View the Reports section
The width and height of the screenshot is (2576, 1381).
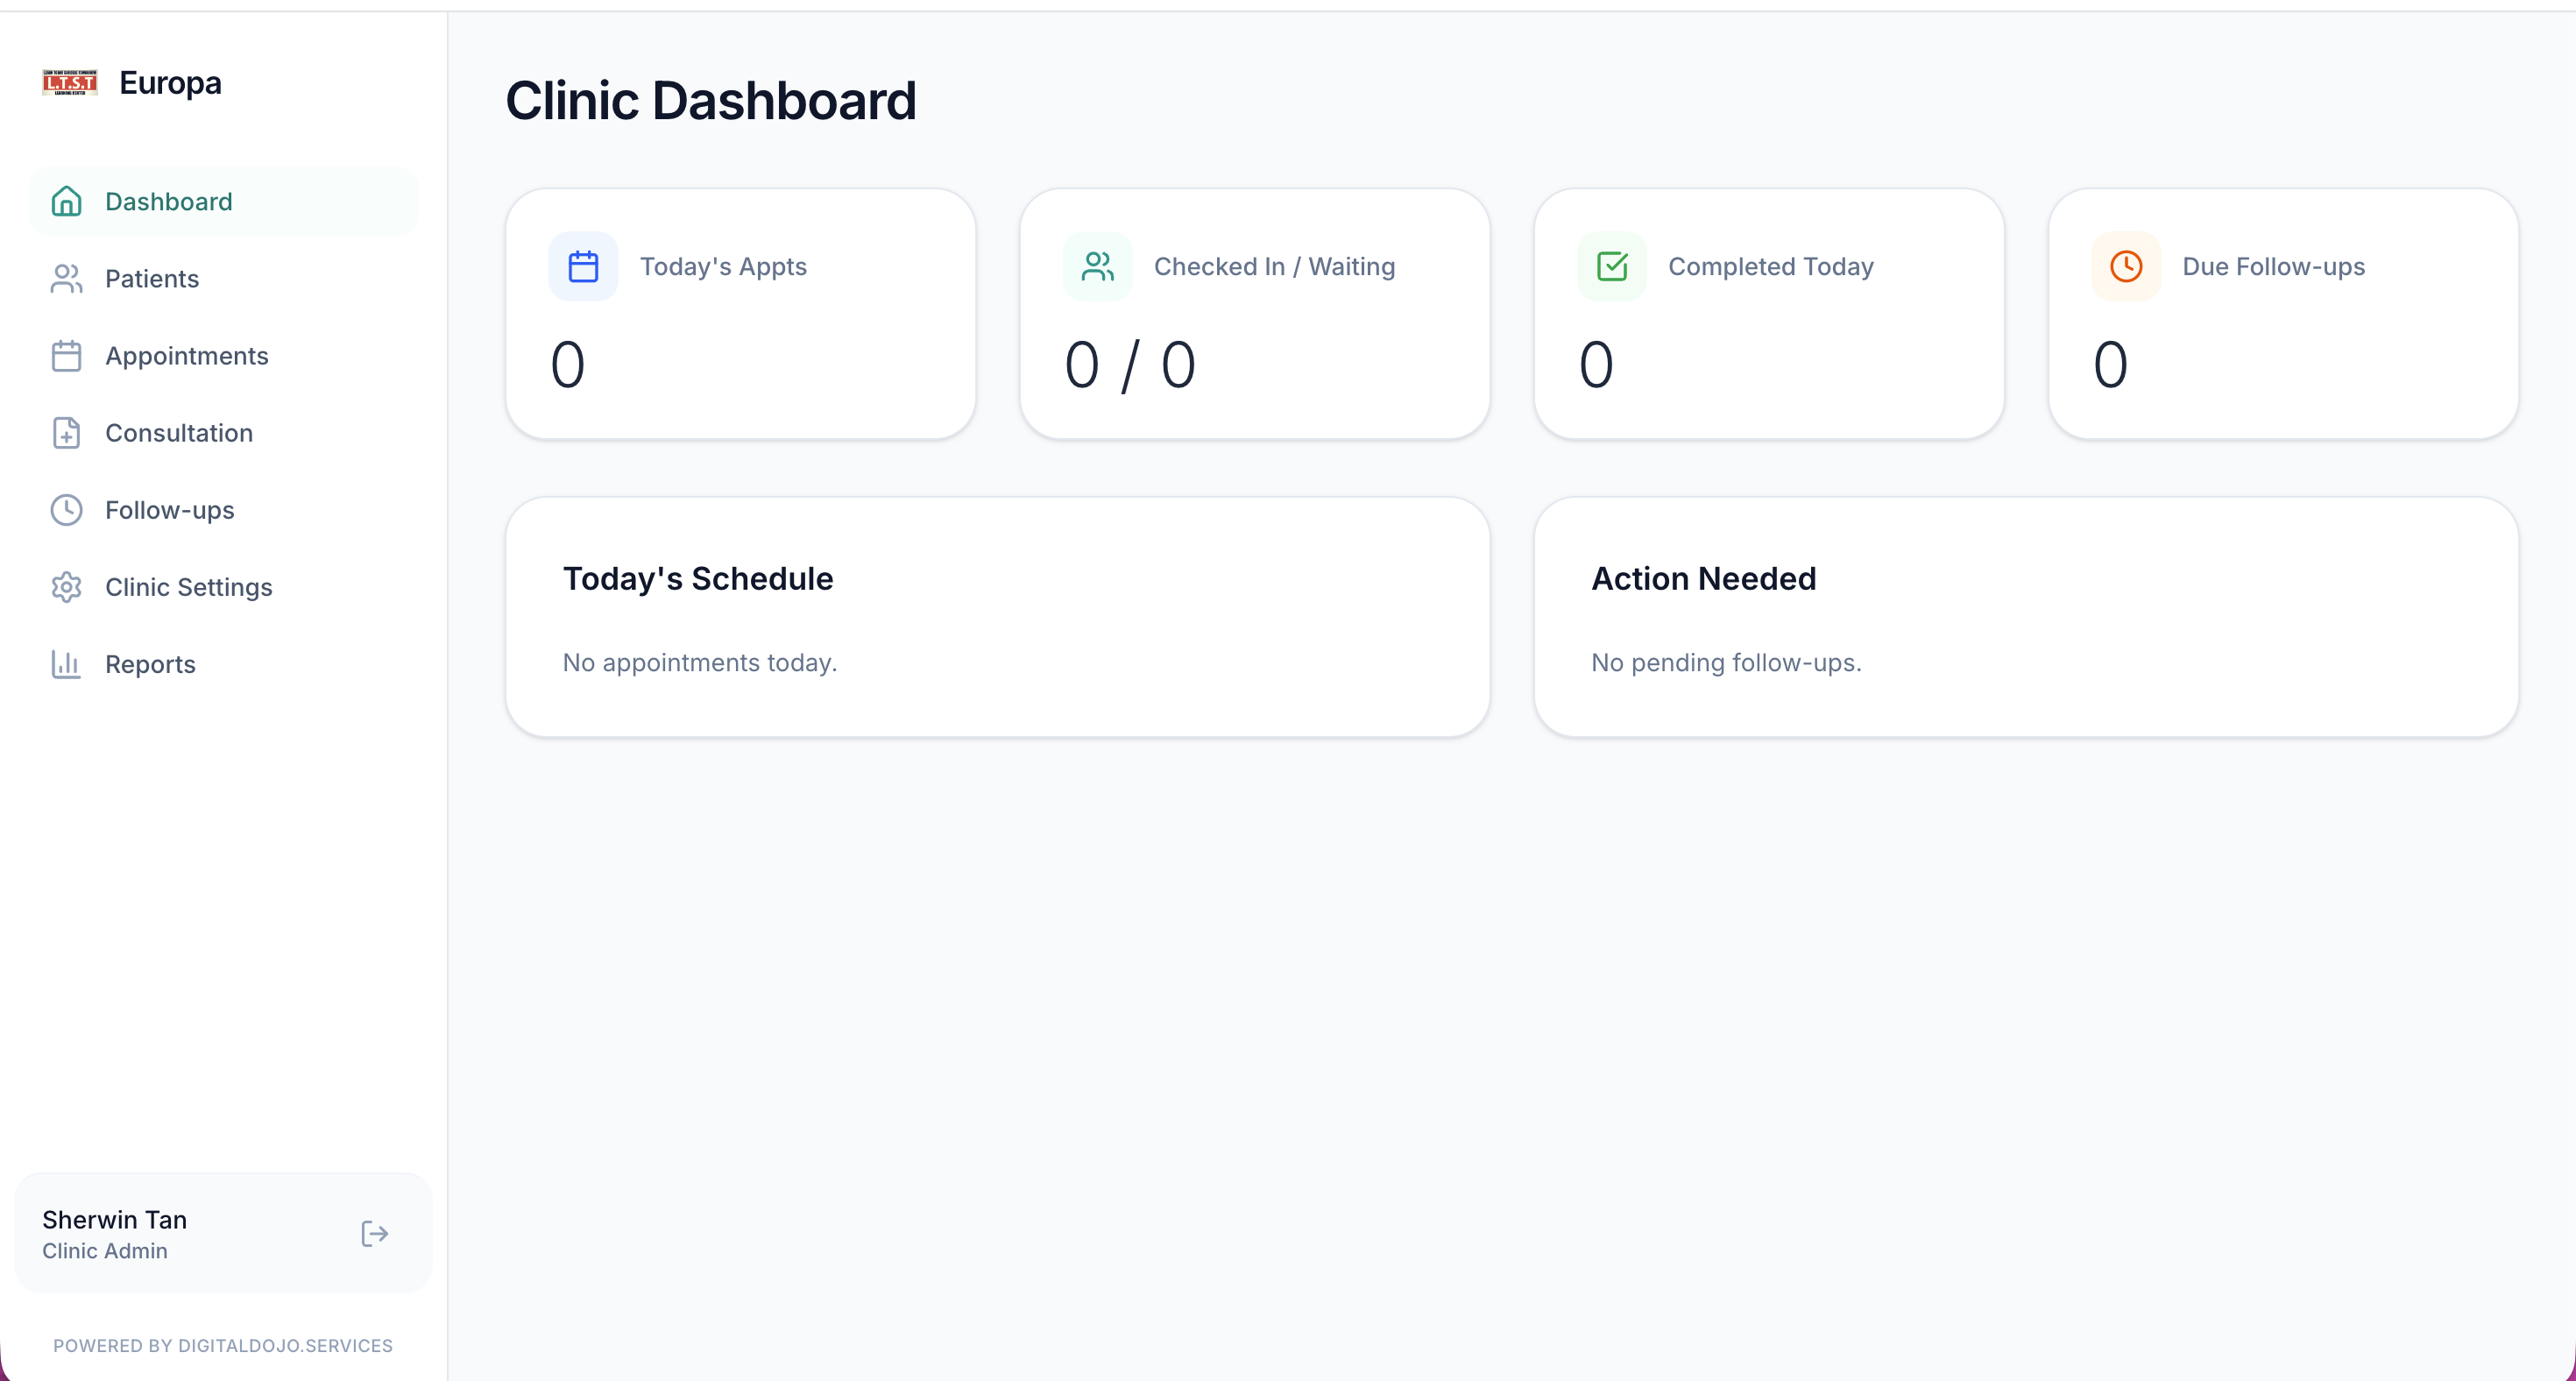coord(224,663)
